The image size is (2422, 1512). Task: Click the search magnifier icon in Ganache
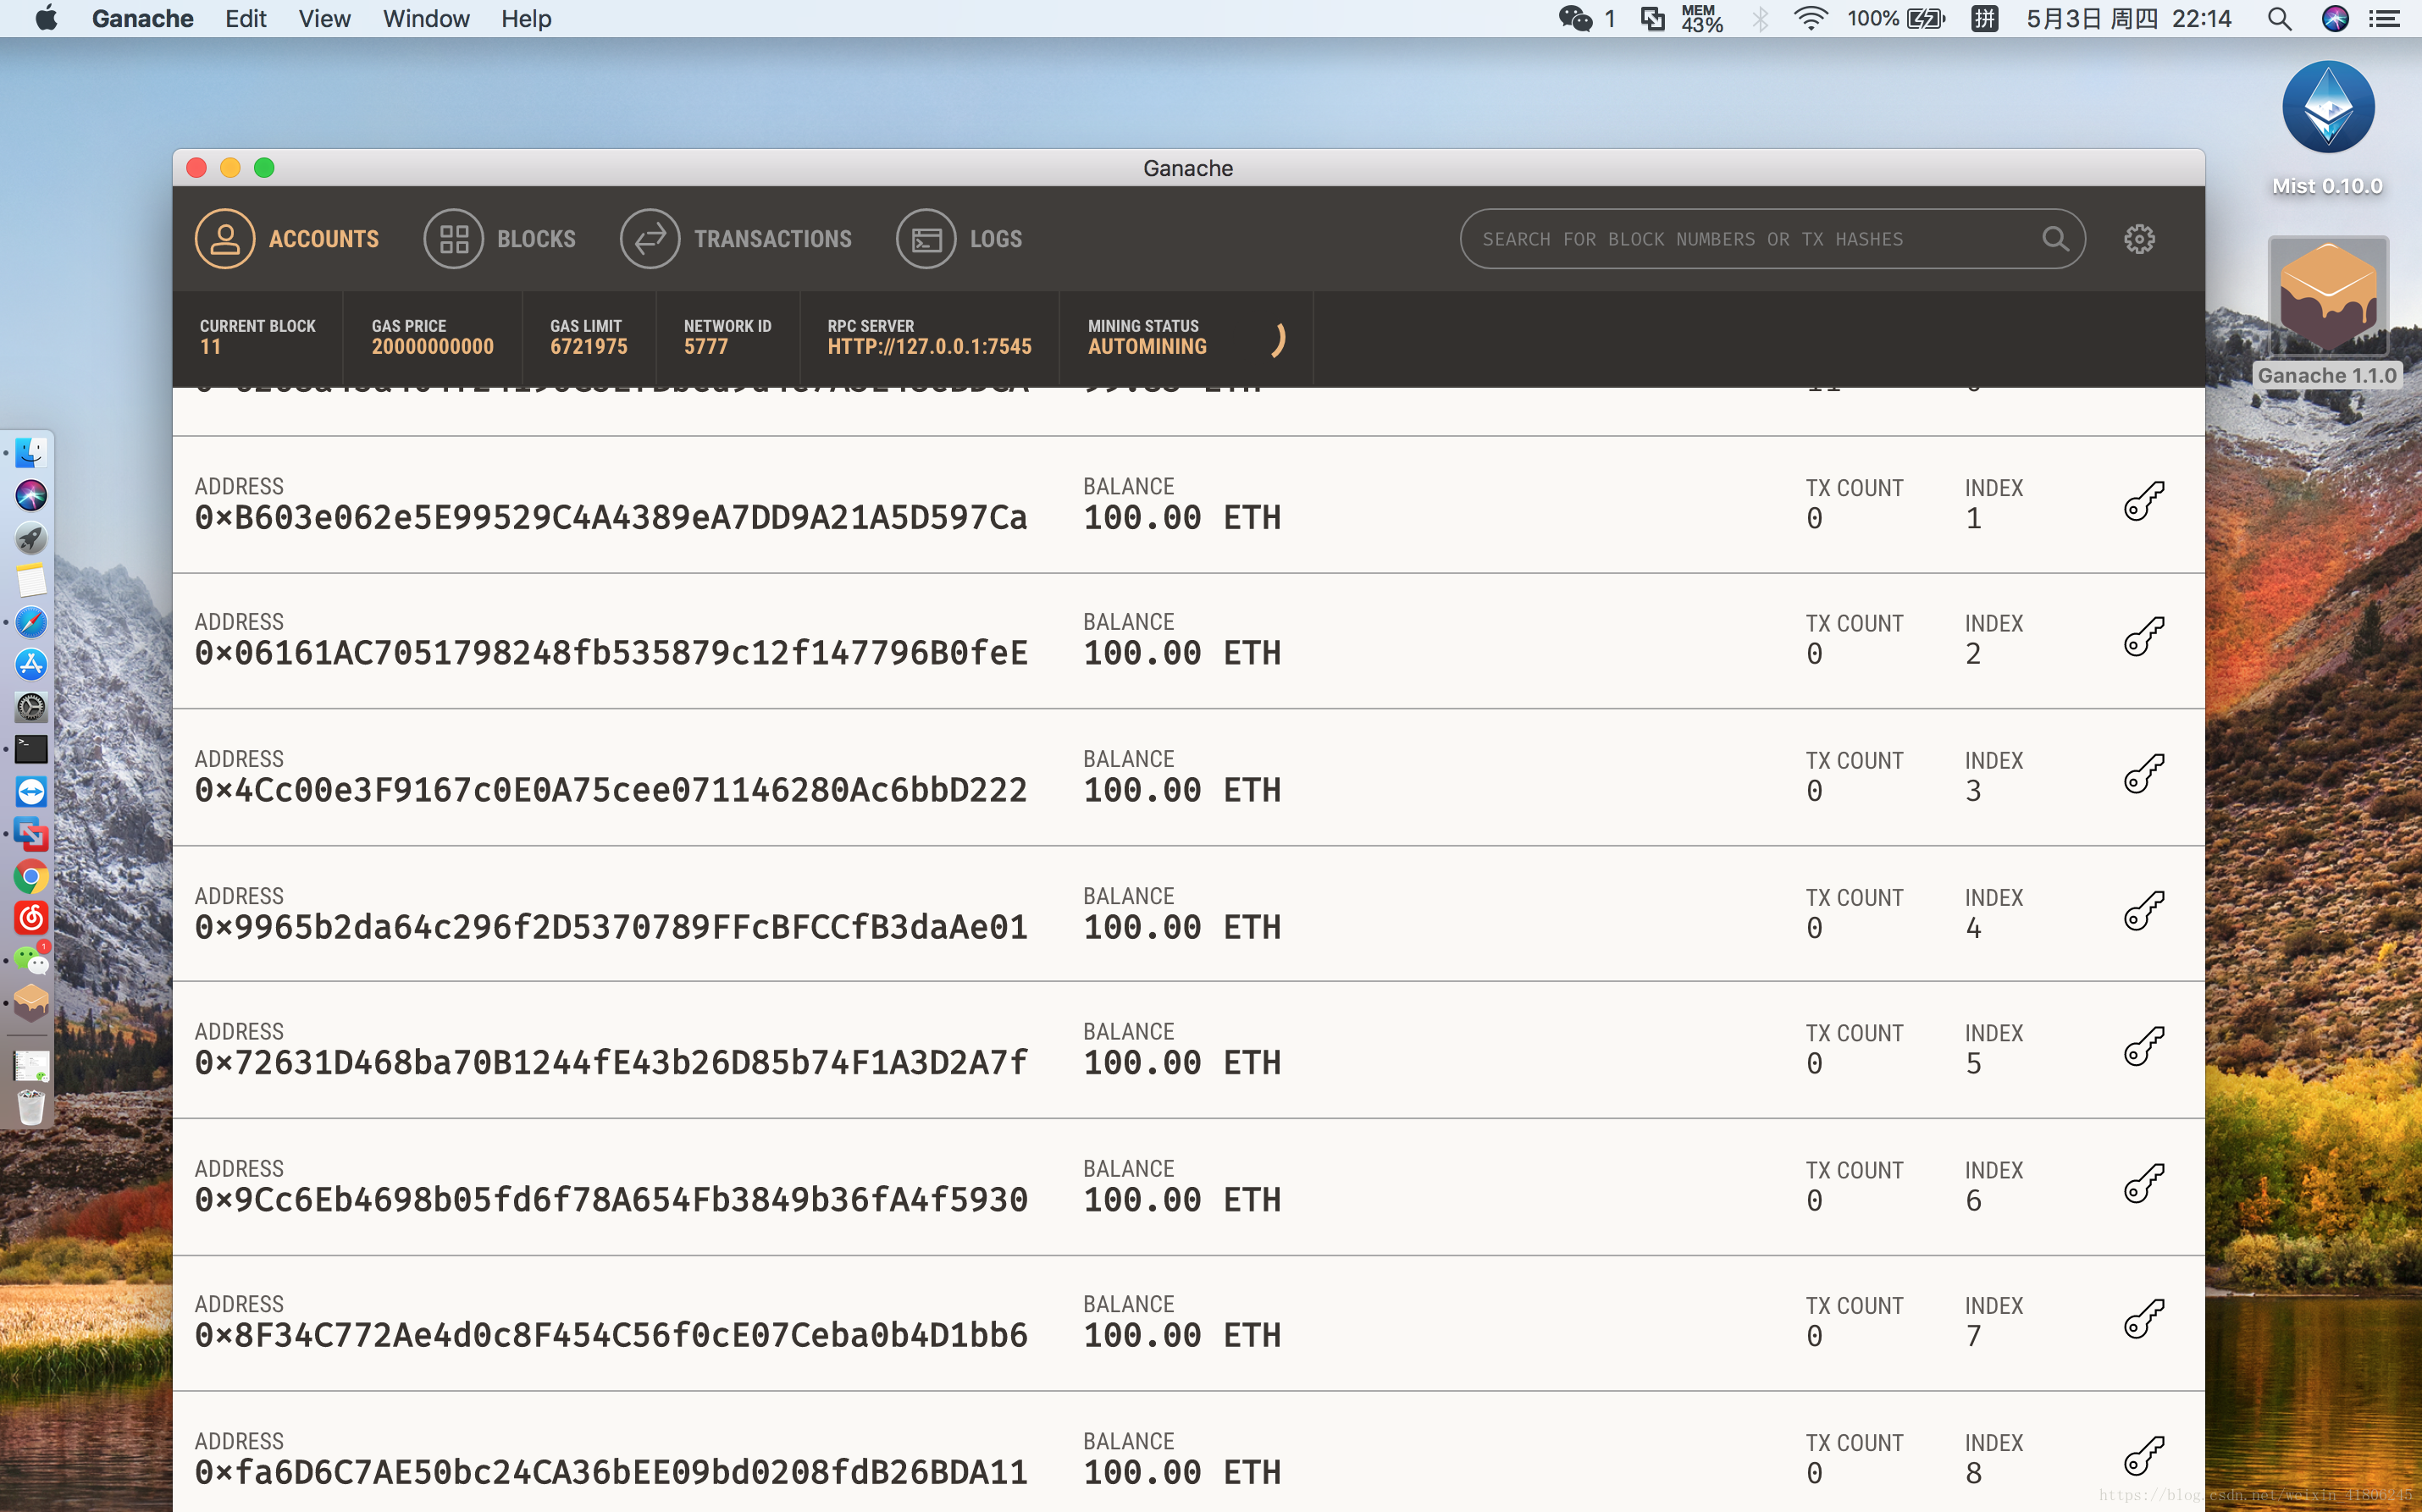pos(2055,239)
